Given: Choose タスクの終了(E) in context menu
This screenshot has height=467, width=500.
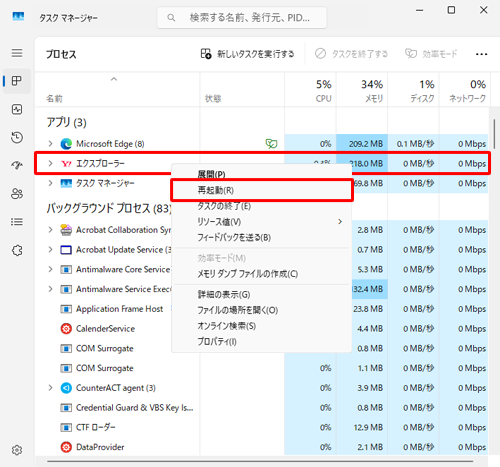Looking at the screenshot, I should pos(262,206).
